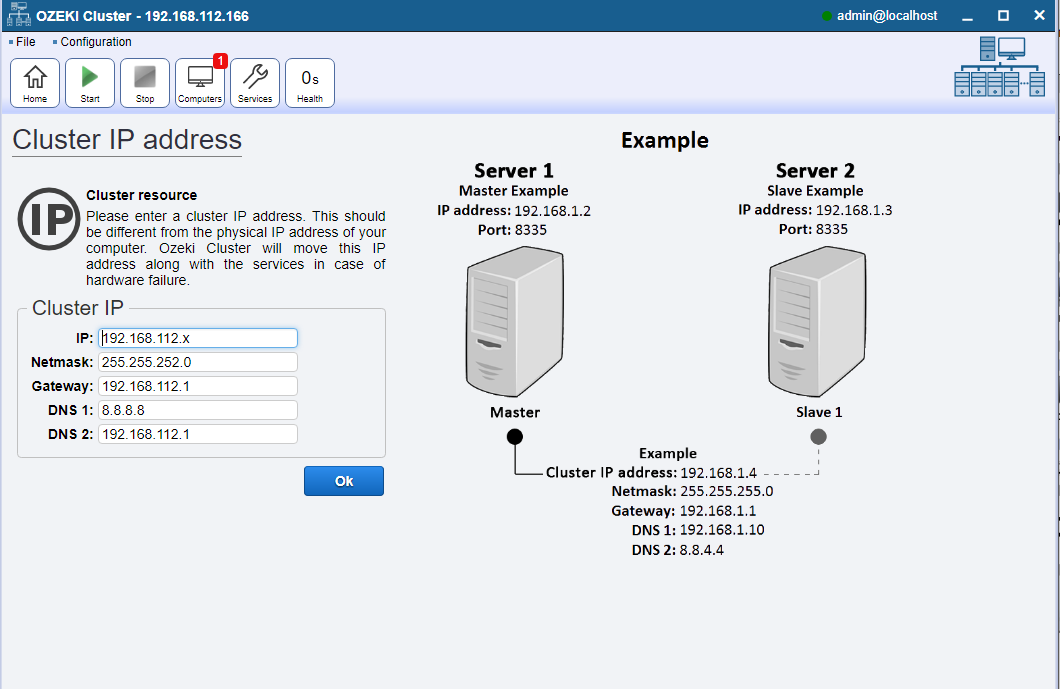The width and height of the screenshot is (1060, 689).
Task: Click the black Master node dot
Action: (515, 437)
